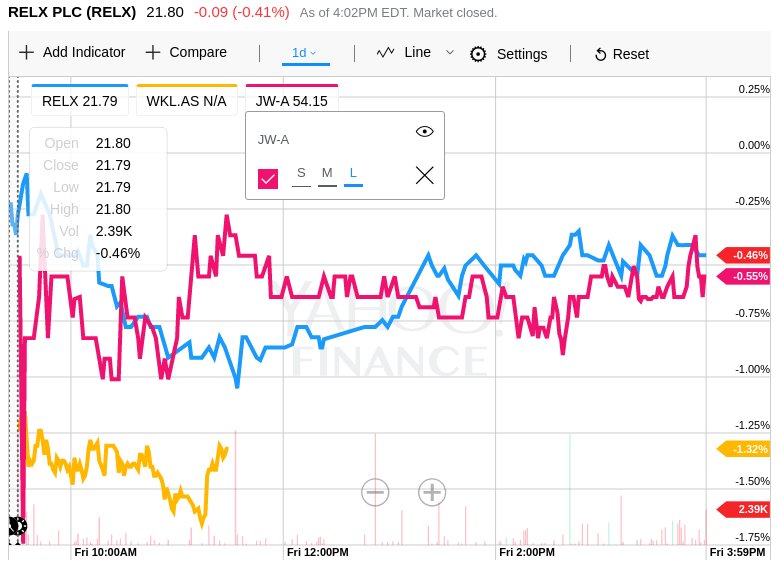Click the Vol 2.39K value

114,231
